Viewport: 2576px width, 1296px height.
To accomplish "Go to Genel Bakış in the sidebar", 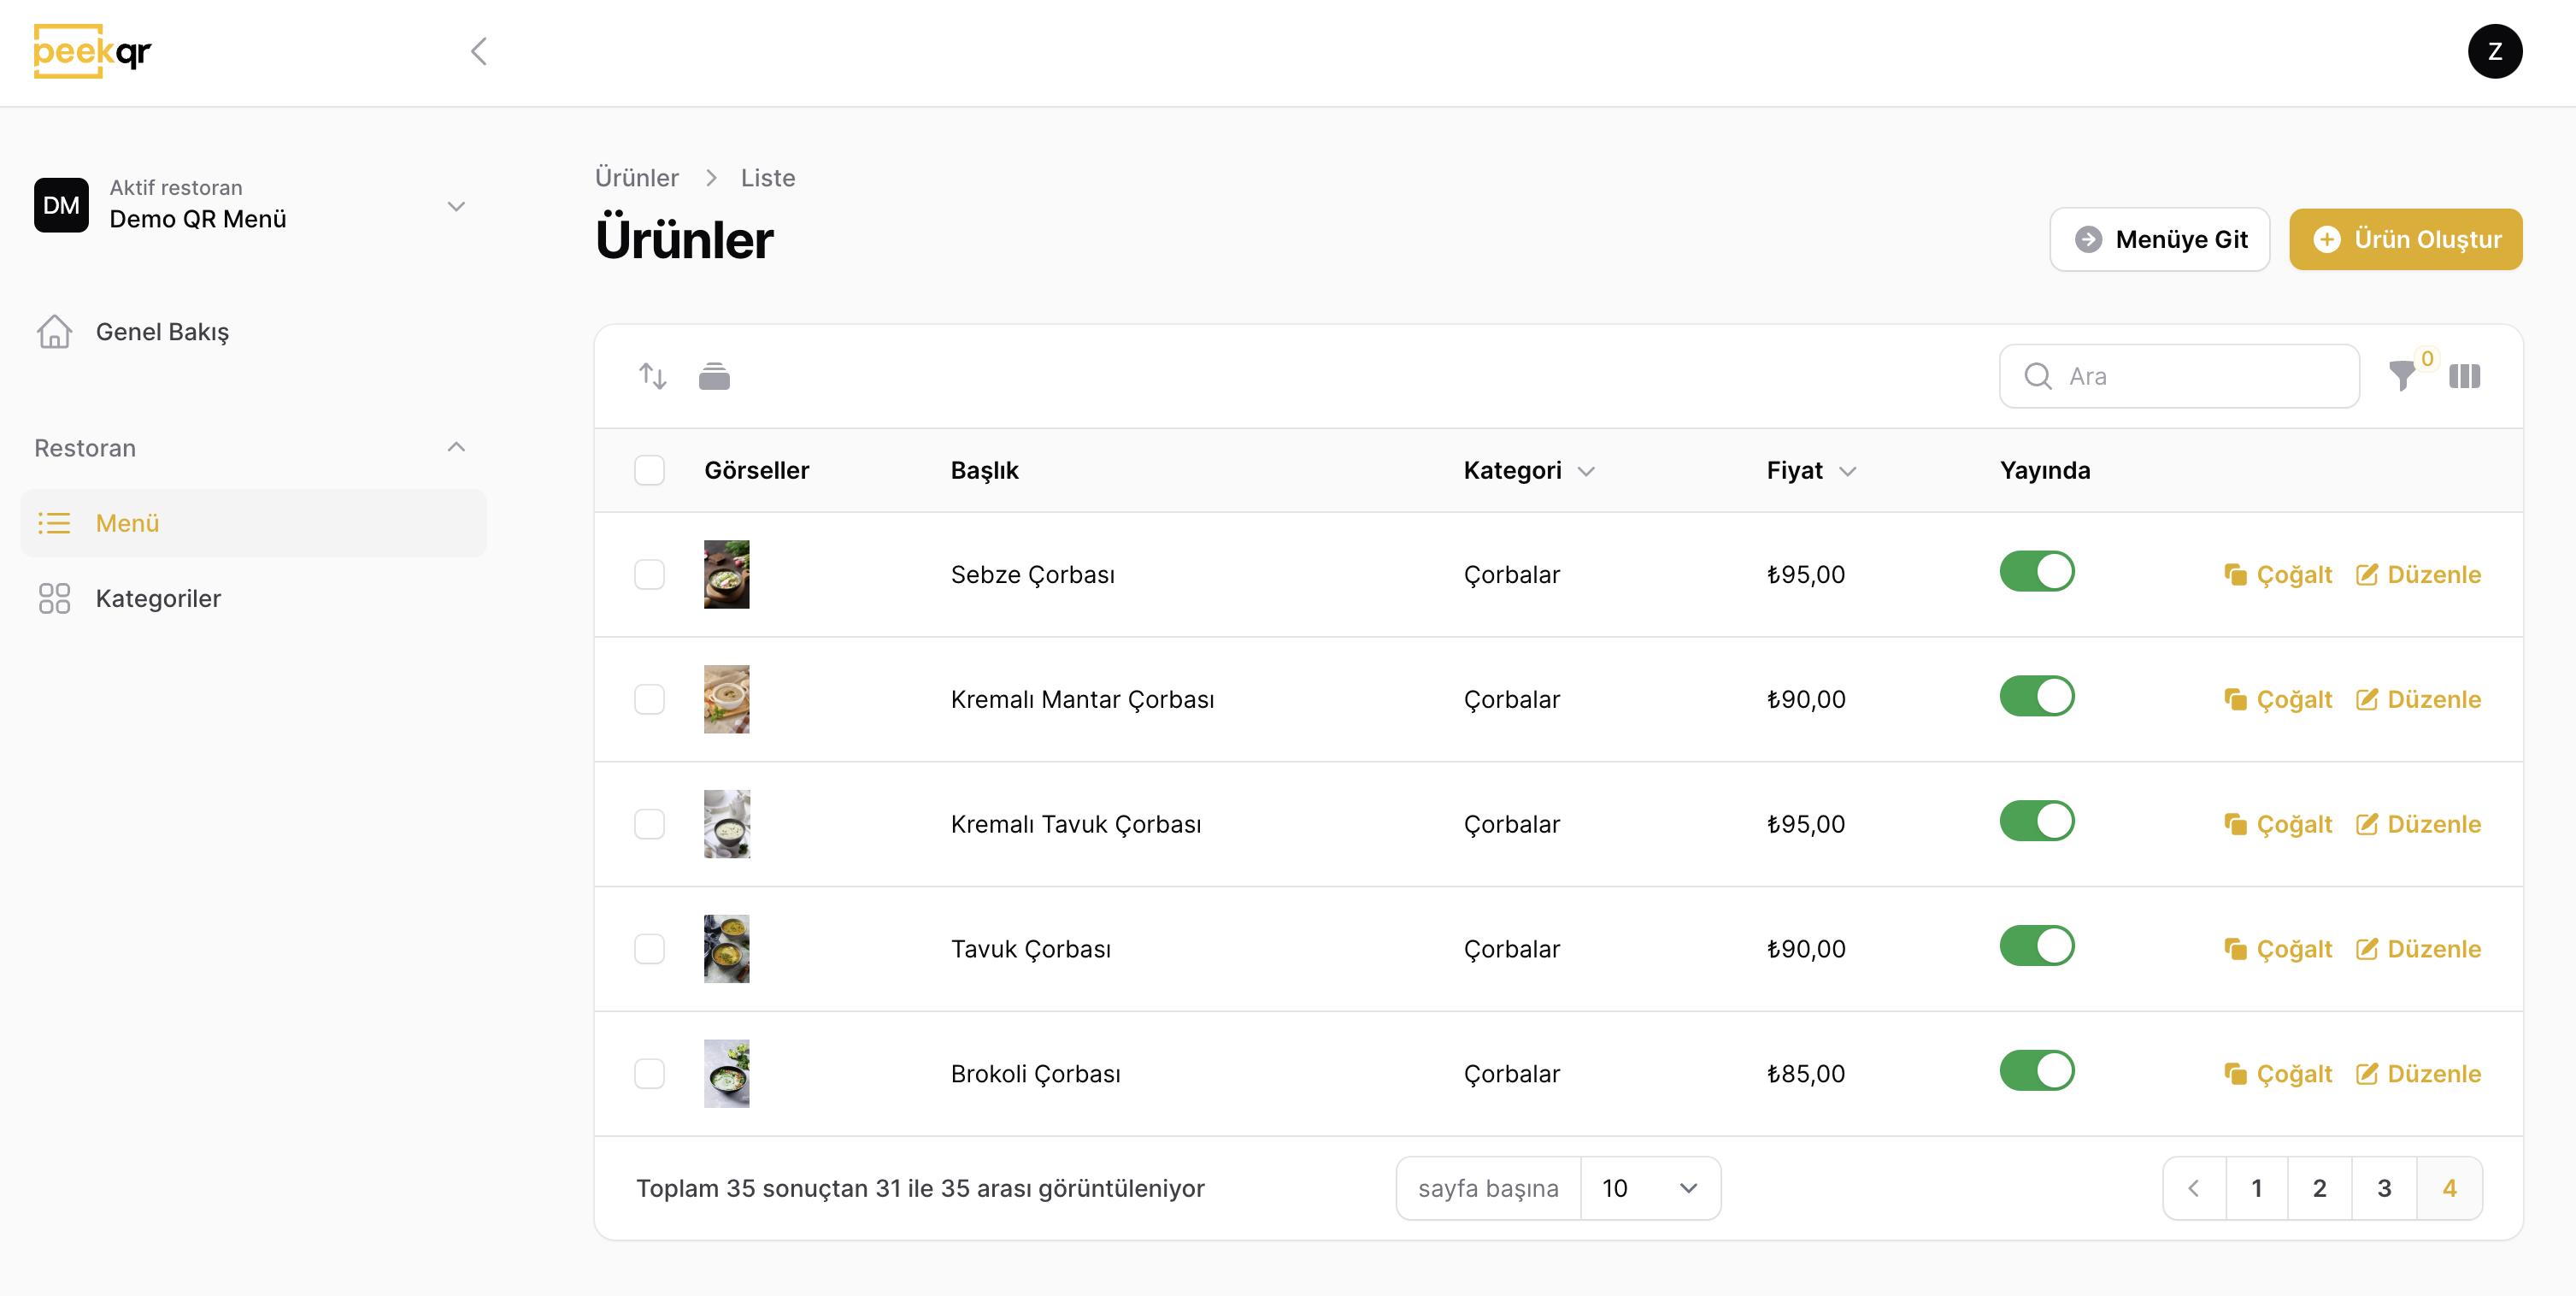I will (x=162, y=331).
